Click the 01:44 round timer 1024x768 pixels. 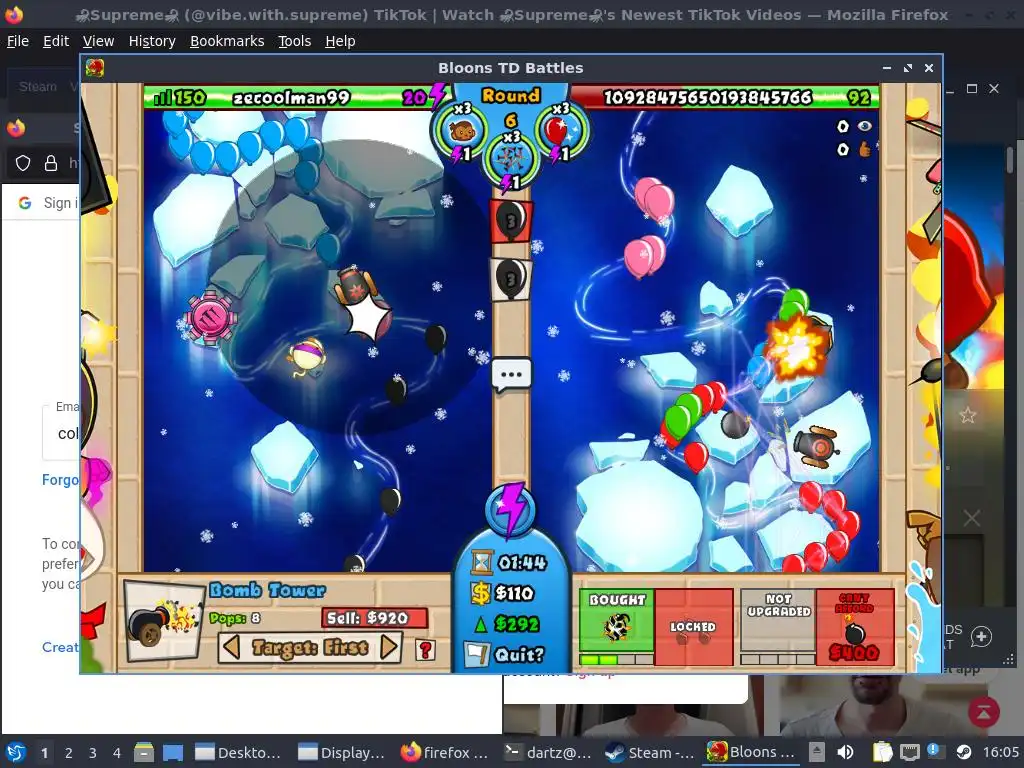pyautogui.click(x=522, y=562)
